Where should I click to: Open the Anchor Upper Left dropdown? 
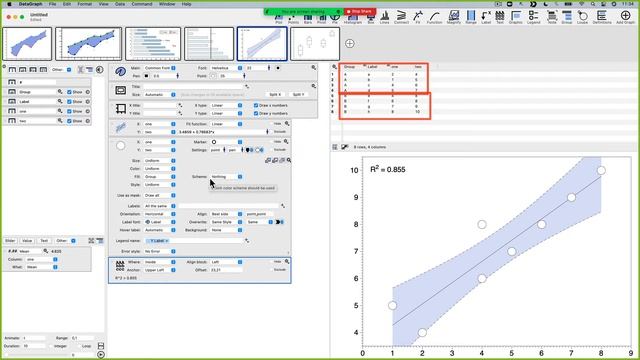click(160, 270)
